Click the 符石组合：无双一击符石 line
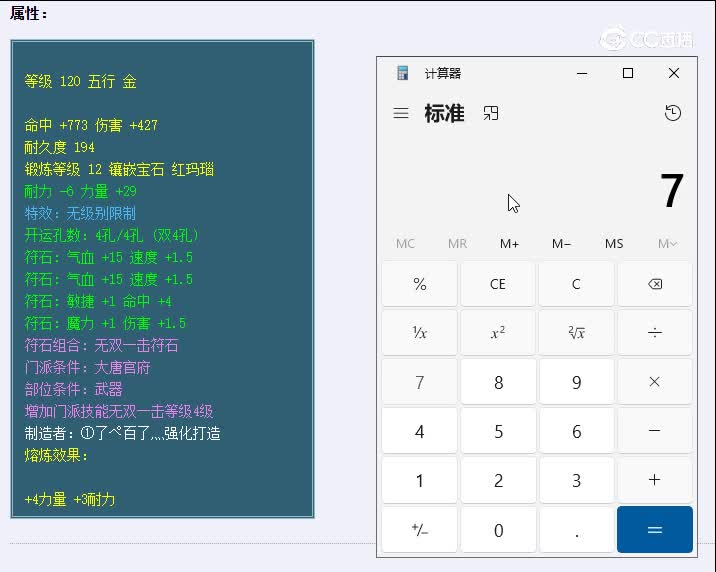 101,345
